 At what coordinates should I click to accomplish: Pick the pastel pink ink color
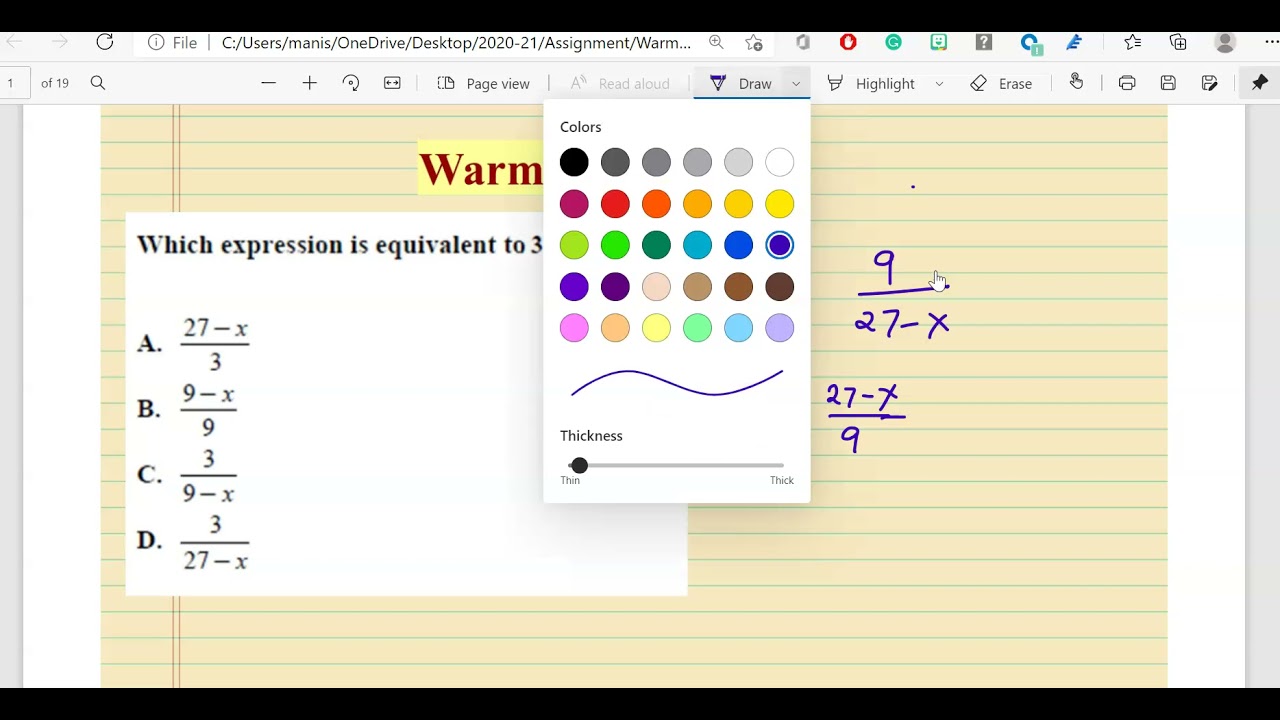pos(574,328)
